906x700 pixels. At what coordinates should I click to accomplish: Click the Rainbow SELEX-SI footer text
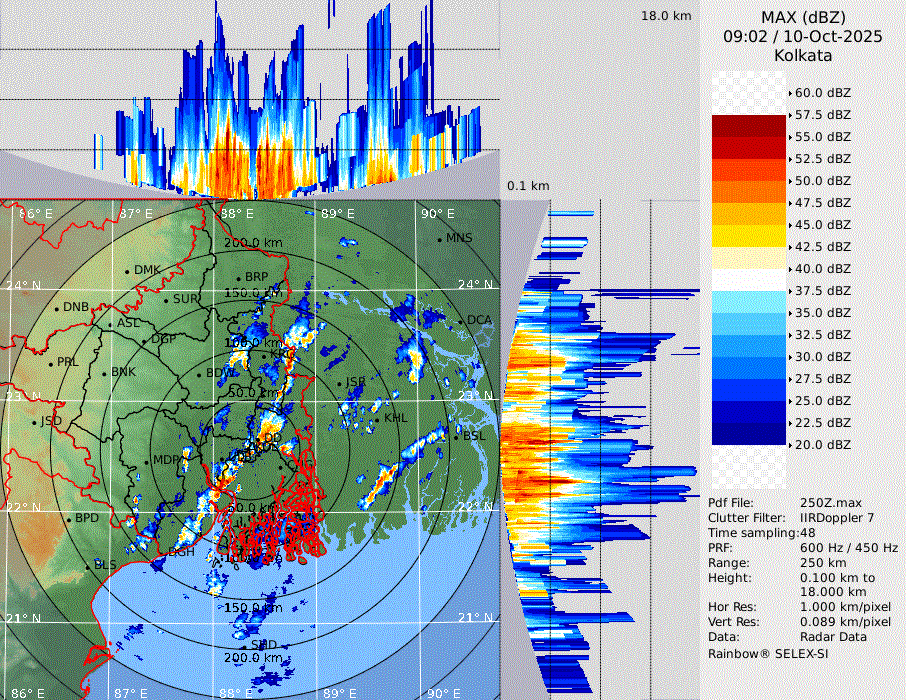[768, 653]
